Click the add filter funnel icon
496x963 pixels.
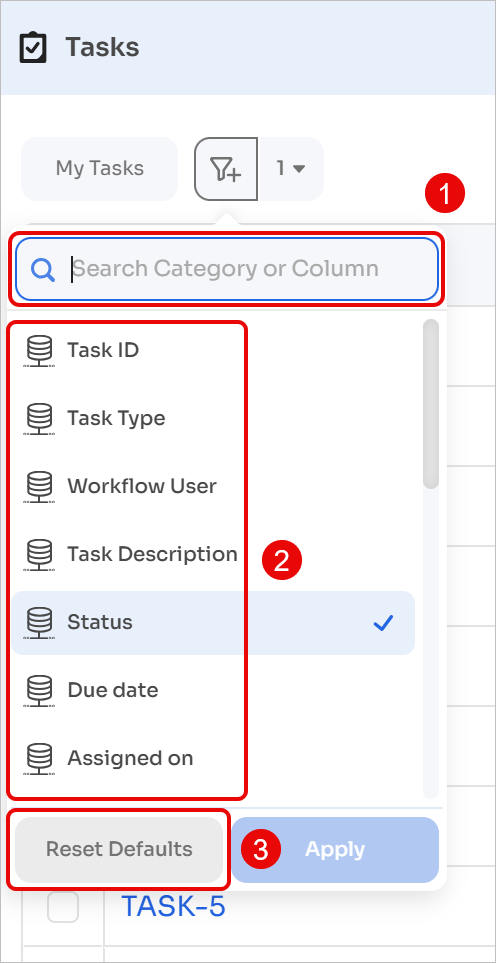tap(226, 169)
